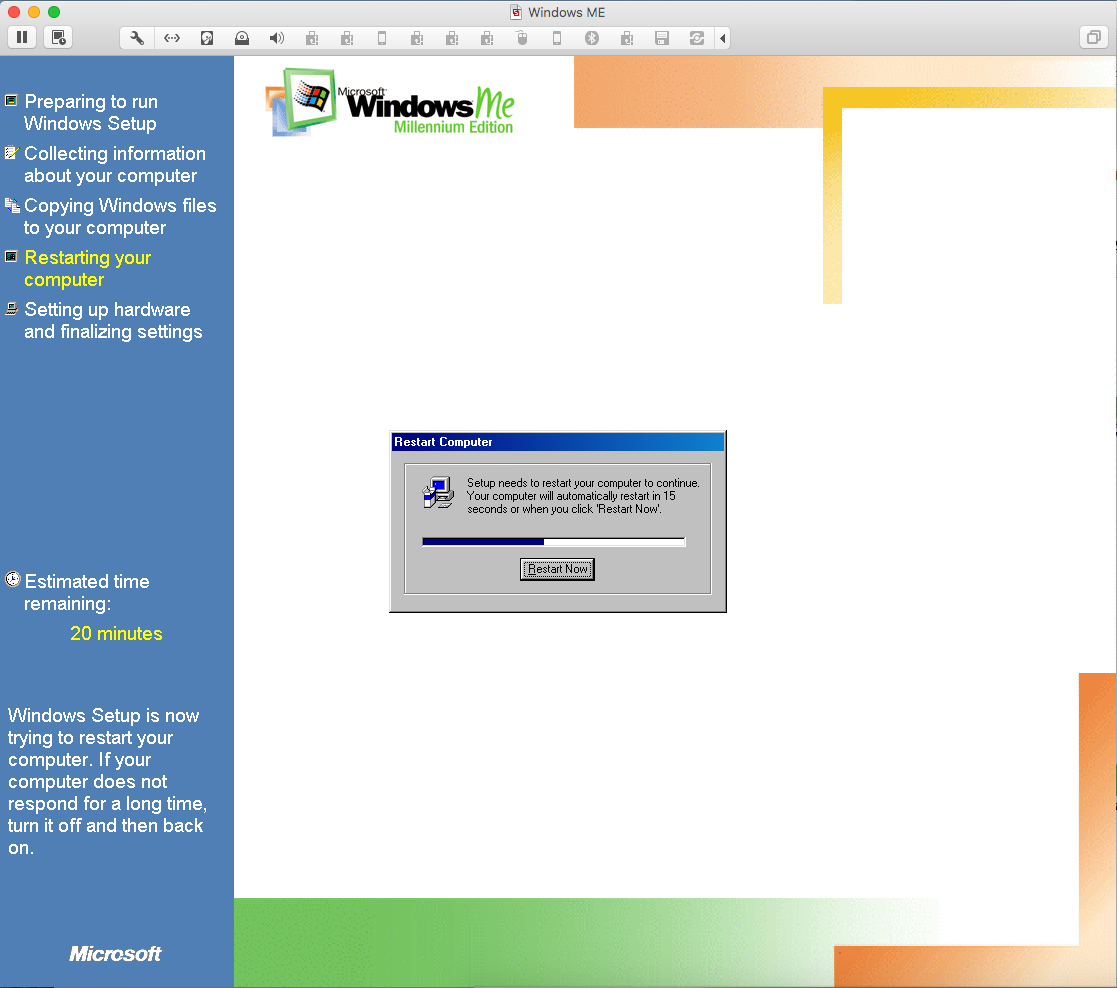Click the Restart Now button
1117x988 pixels.
coord(557,569)
